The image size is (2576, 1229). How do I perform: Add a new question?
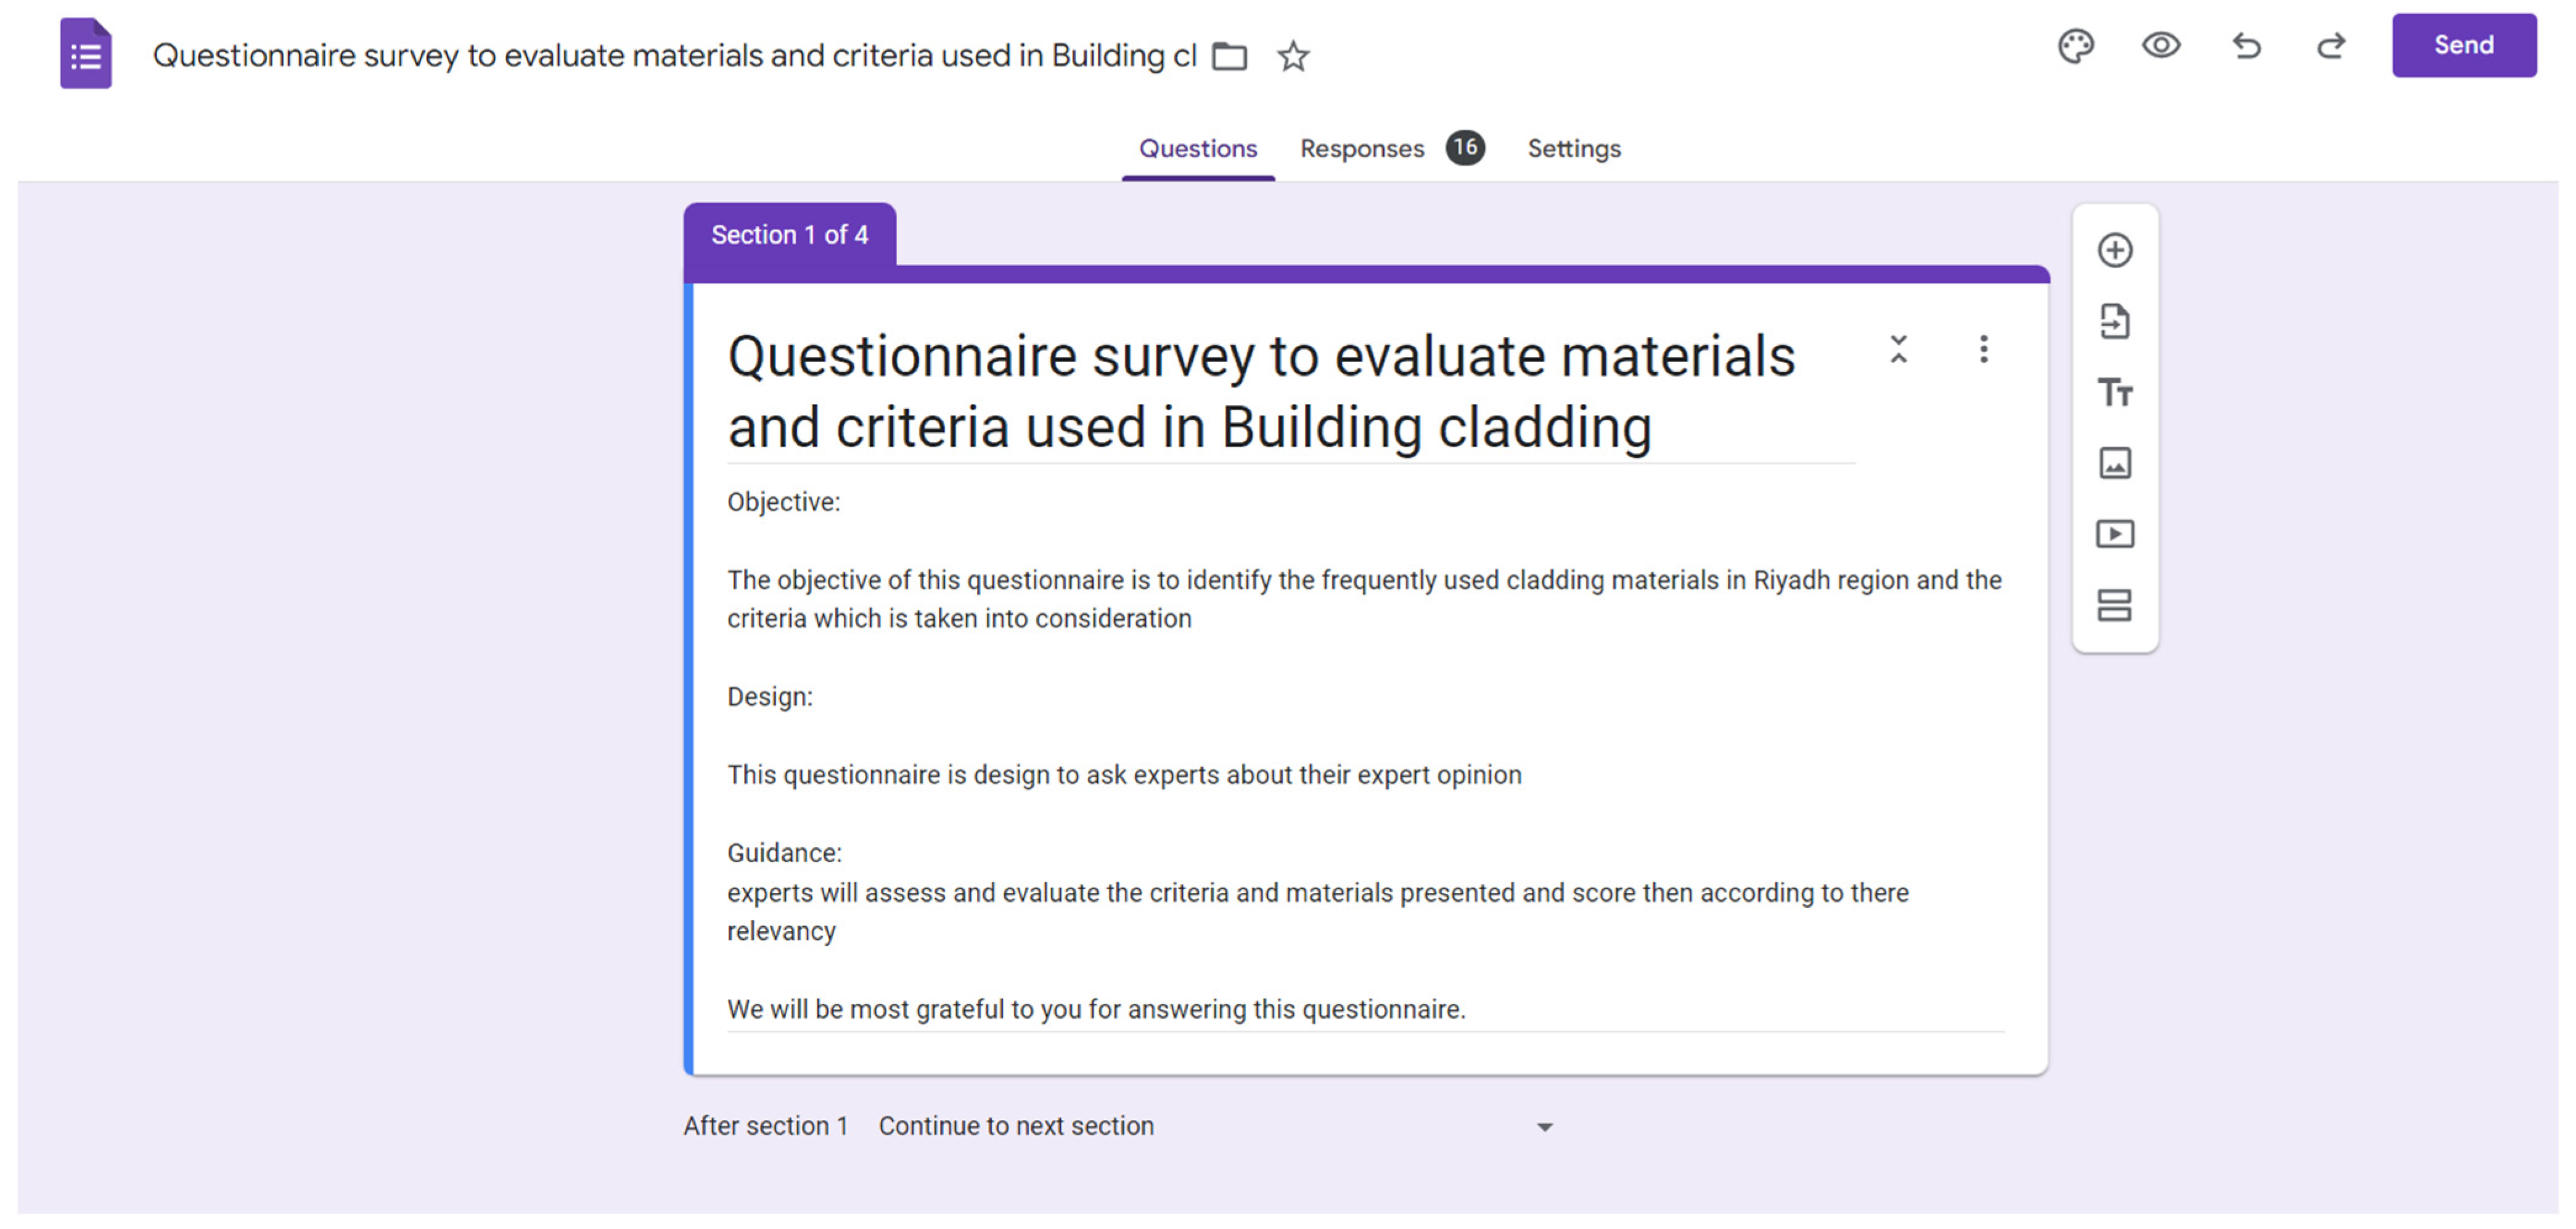[2114, 250]
